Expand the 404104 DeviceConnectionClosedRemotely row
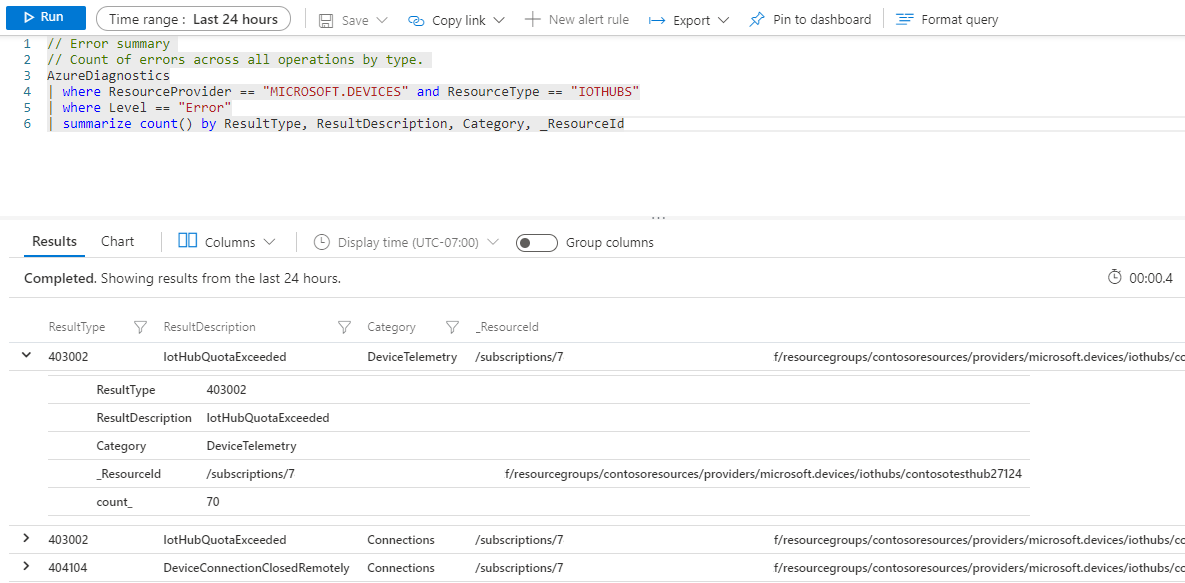1185x583 pixels. (24, 567)
